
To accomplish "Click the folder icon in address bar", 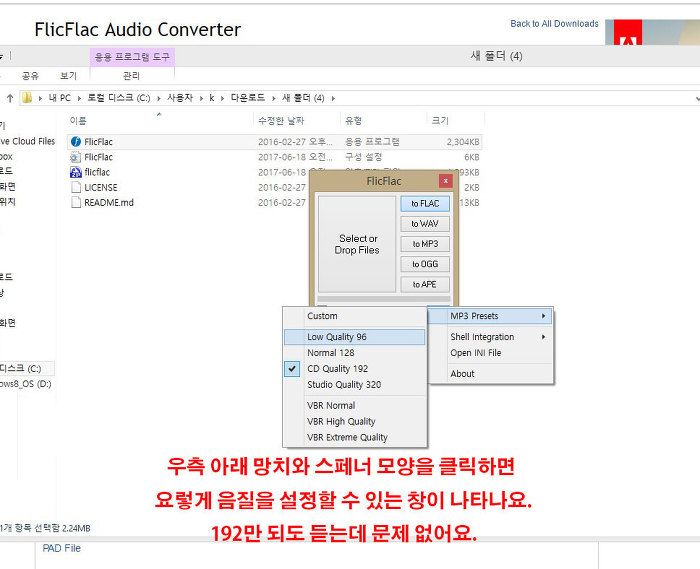I will (x=27, y=98).
